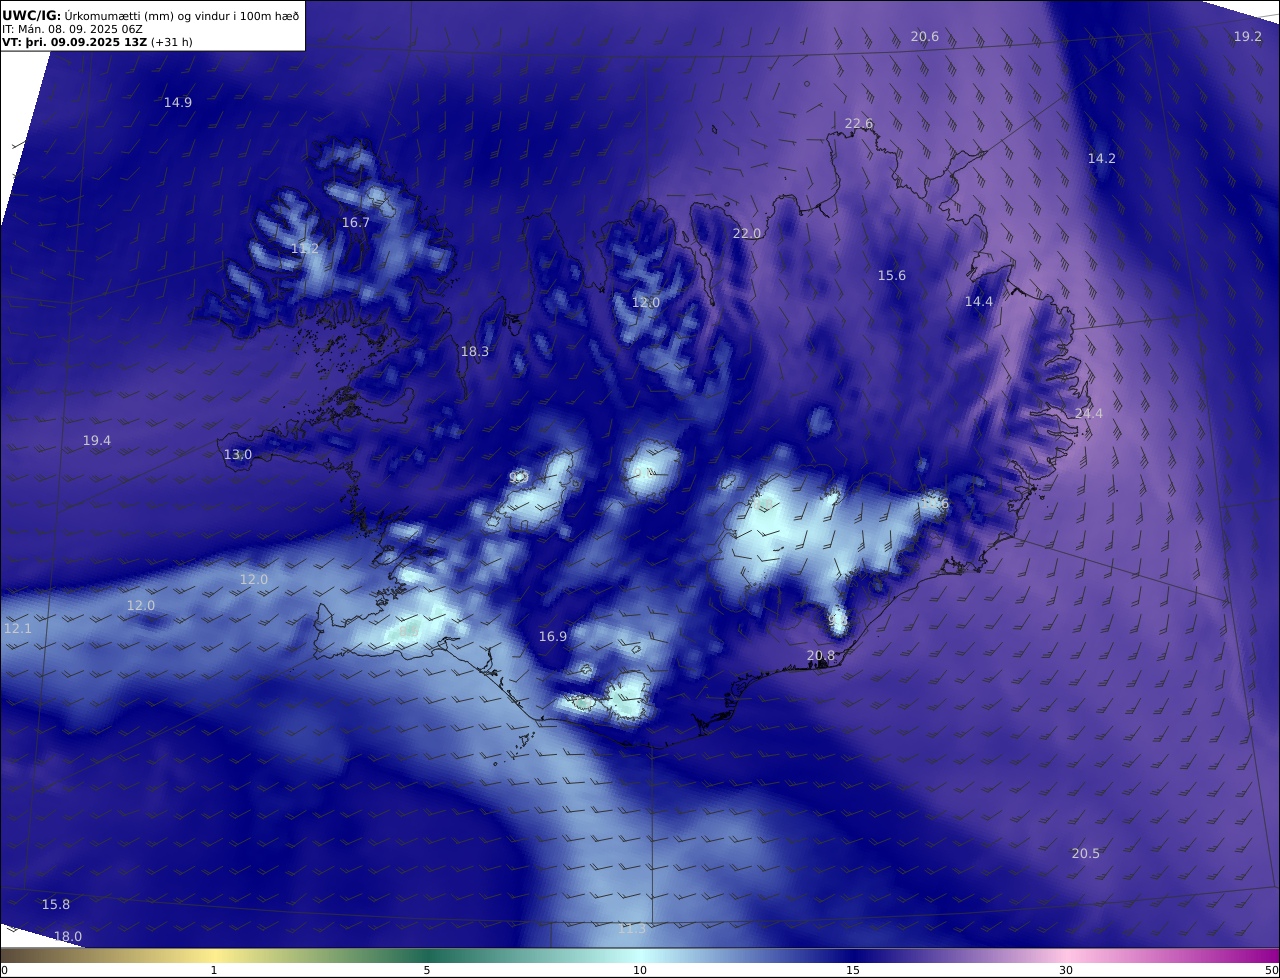Click the colour scale tick label 15
1280x978 pixels.
[x=853, y=970]
